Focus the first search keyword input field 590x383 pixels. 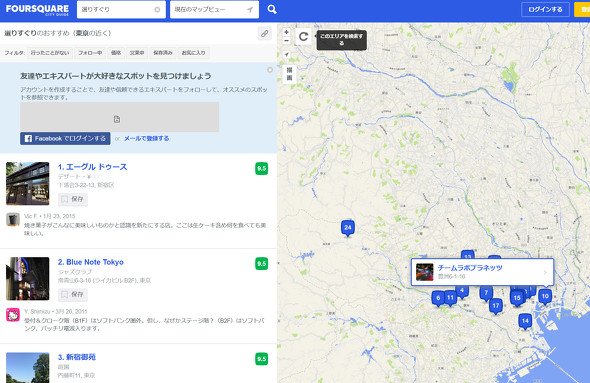pyautogui.click(x=117, y=10)
